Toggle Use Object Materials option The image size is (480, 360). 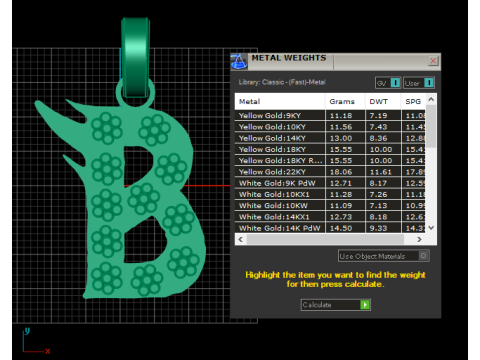(383, 256)
